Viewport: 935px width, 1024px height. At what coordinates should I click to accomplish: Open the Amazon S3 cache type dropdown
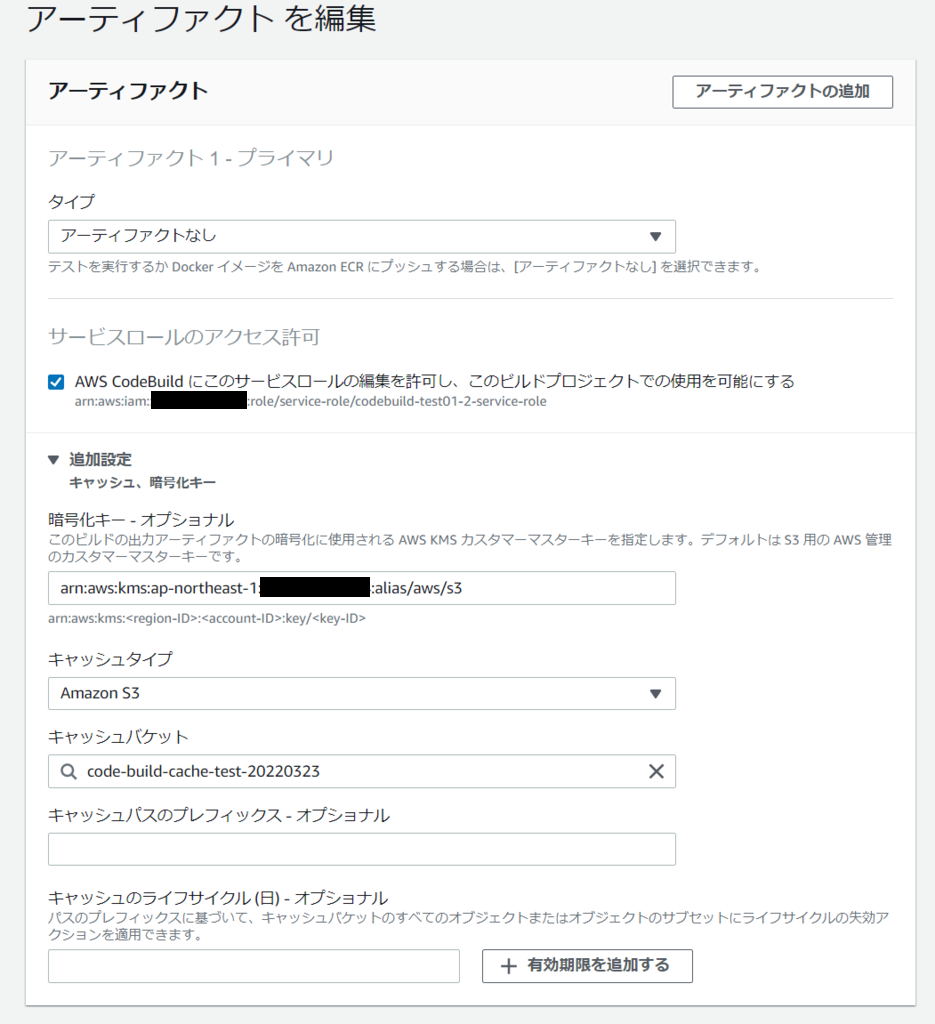tap(360, 693)
